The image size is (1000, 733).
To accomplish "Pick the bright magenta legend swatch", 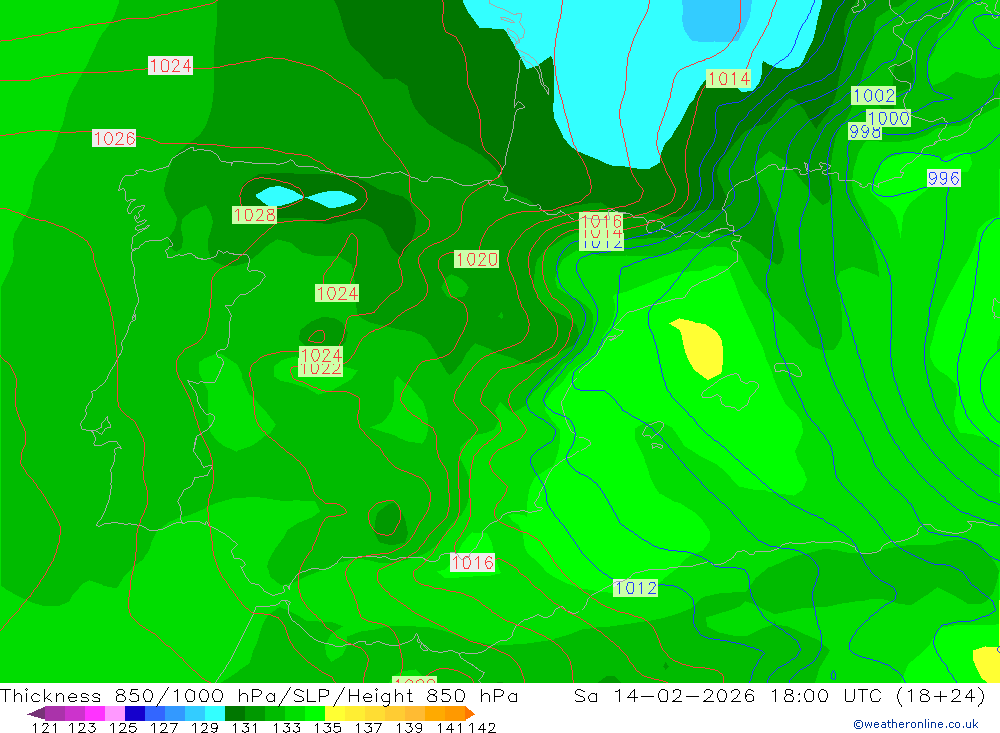I will [x=95, y=713].
